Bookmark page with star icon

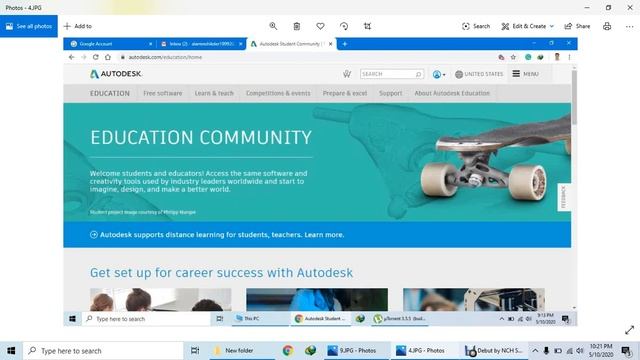click(x=513, y=57)
